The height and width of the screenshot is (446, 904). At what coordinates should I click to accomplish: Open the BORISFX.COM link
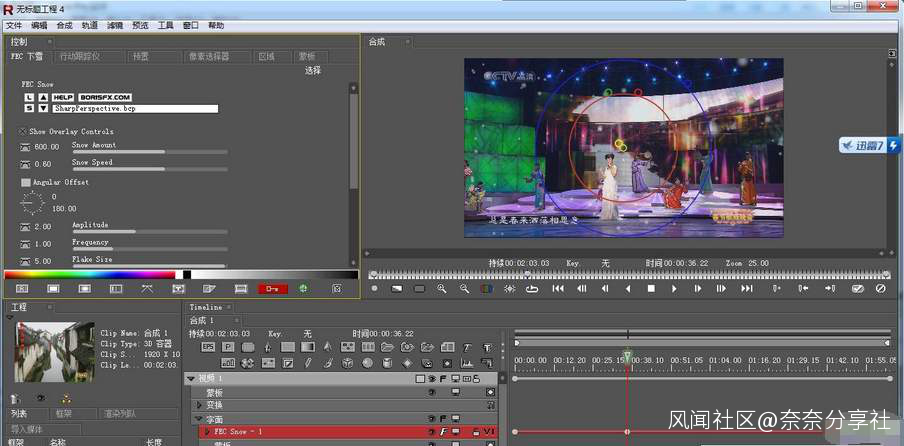click(104, 97)
